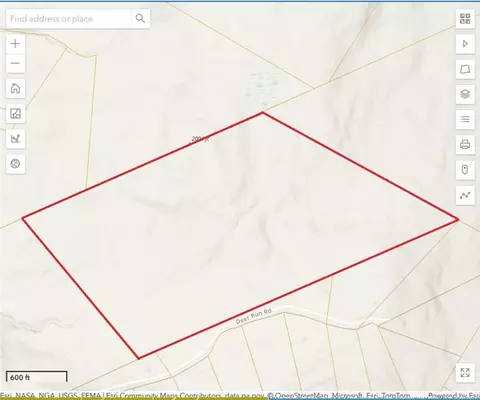The image size is (480, 400).
Task: Toggle fullscreen with expand arrows icon
Action: point(465,373)
